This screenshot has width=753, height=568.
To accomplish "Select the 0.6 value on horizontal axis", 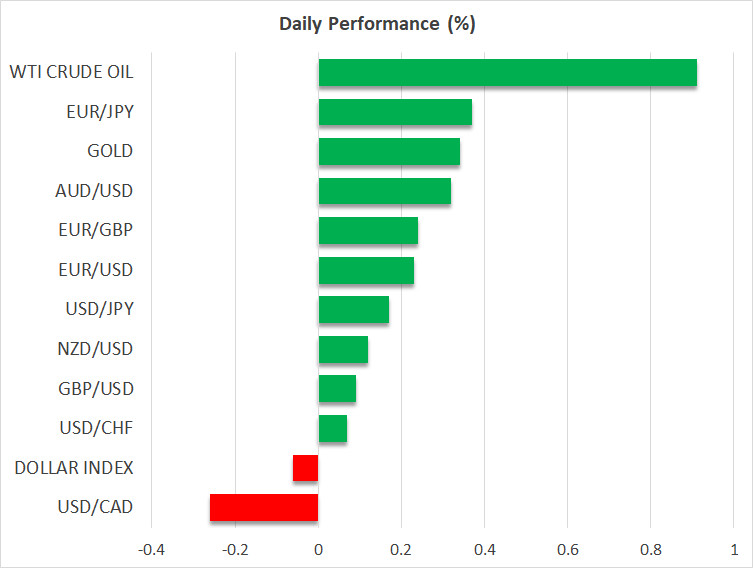I will click(567, 549).
